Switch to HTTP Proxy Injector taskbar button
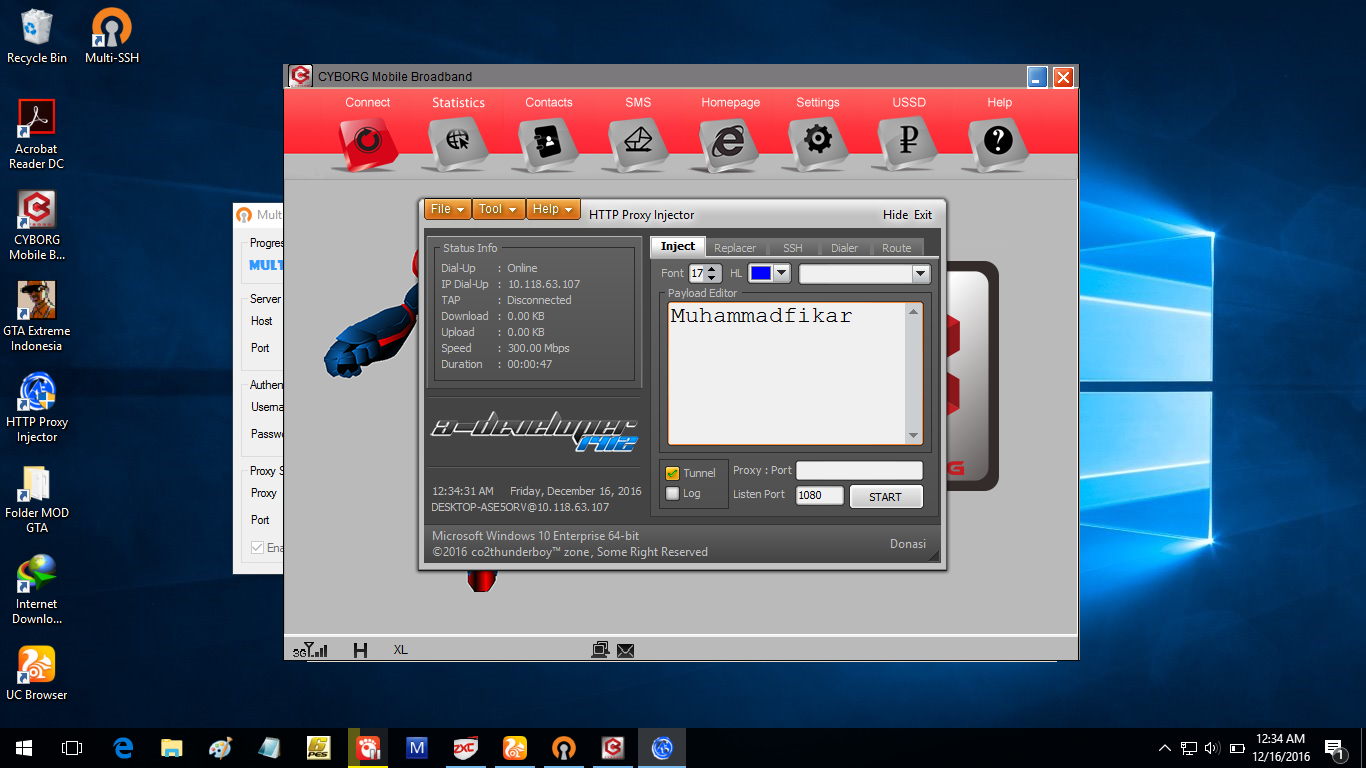This screenshot has height=768, width=1366. tap(661, 748)
